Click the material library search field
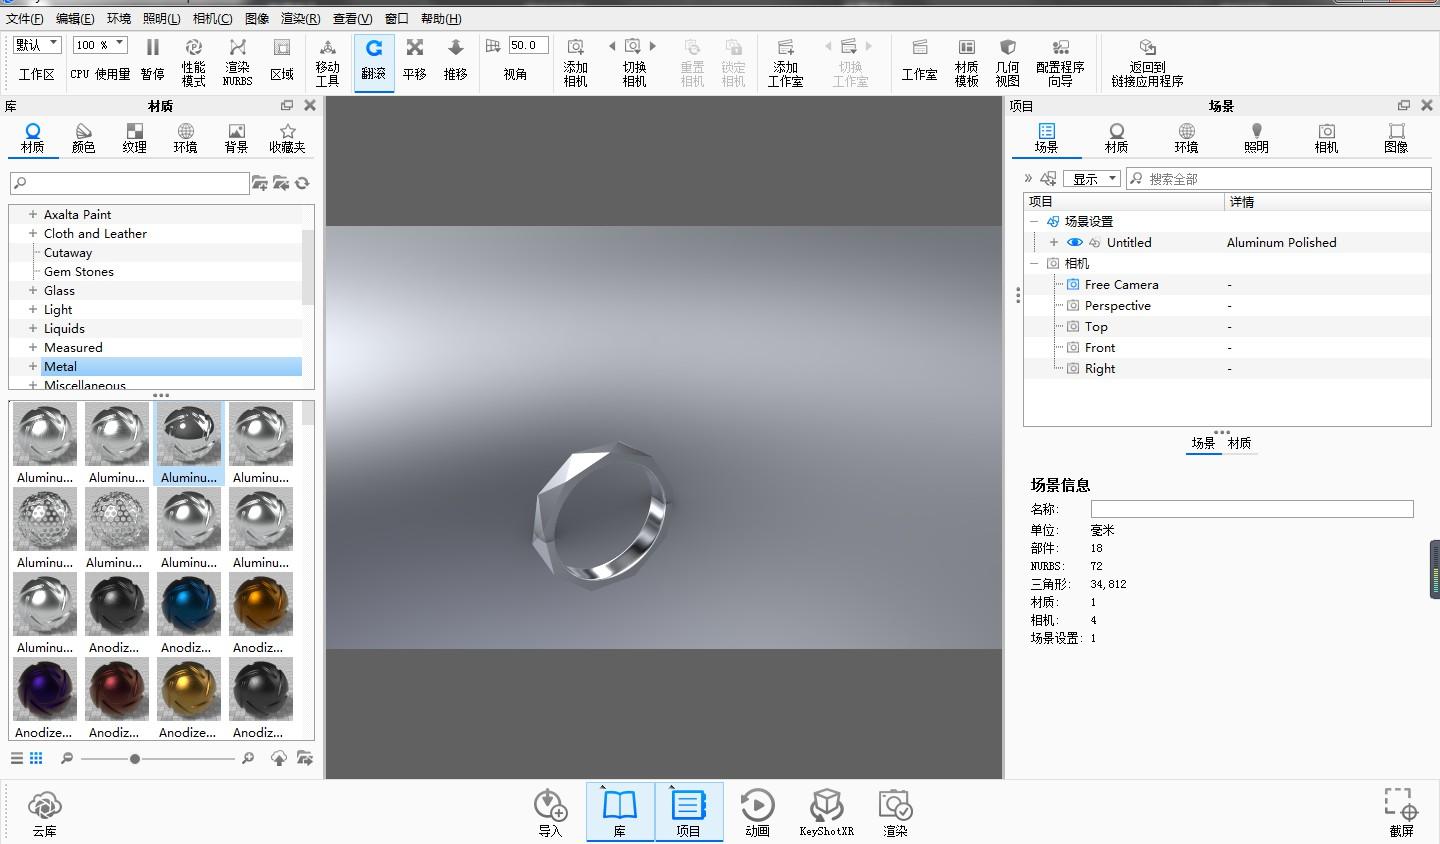 [x=129, y=183]
